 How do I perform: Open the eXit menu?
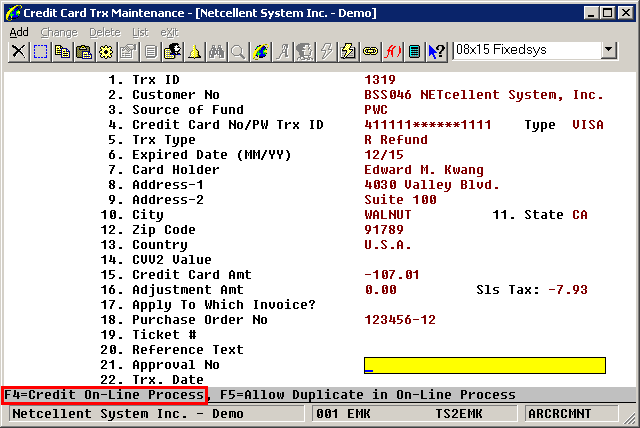(169, 32)
